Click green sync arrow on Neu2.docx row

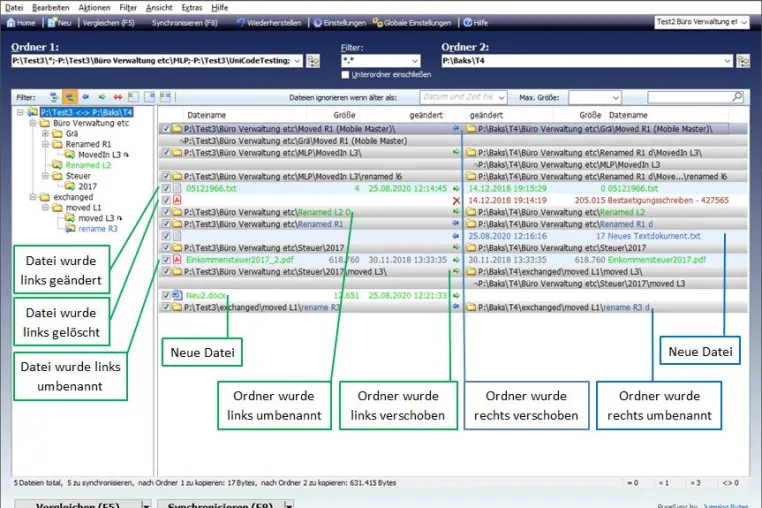tap(456, 296)
